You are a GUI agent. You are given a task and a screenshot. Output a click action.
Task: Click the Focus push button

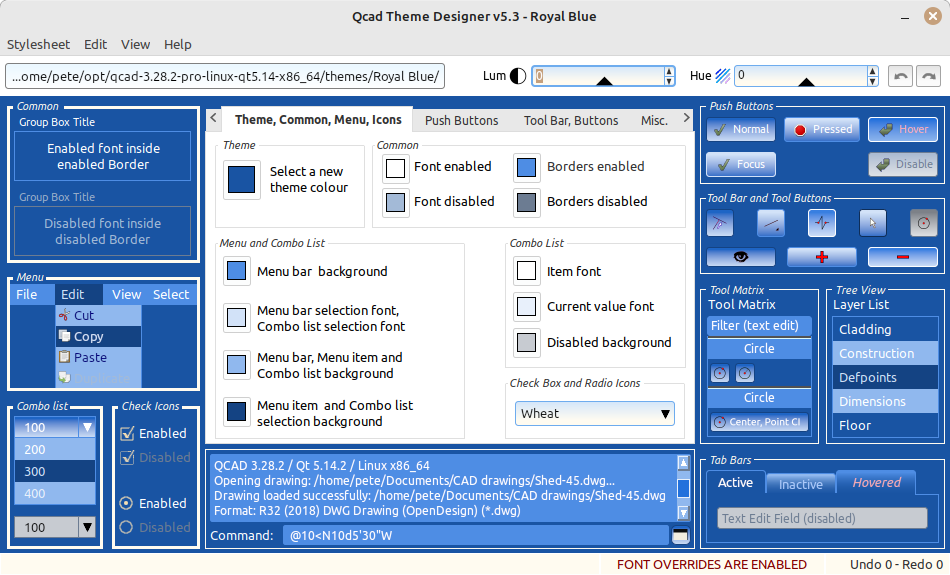pyautogui.click(x=740, y=164)
